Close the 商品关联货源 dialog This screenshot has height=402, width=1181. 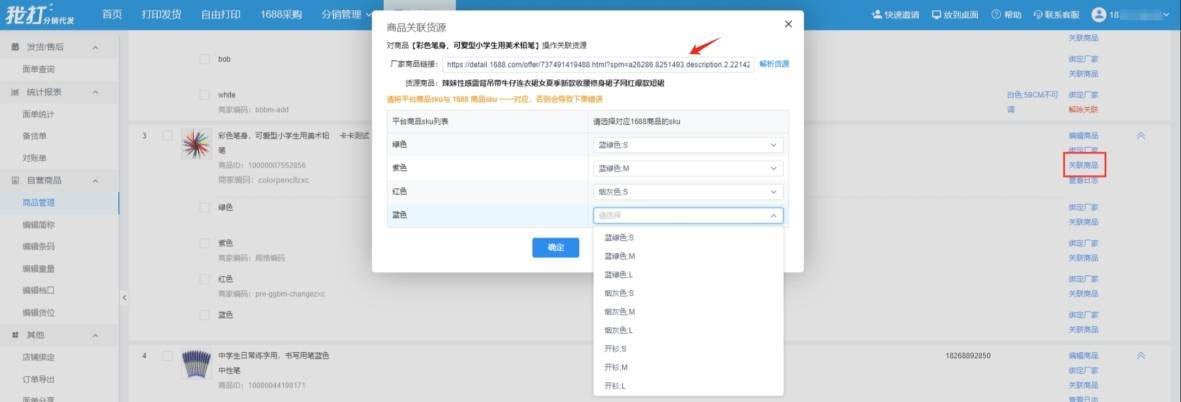pos(787,24)
